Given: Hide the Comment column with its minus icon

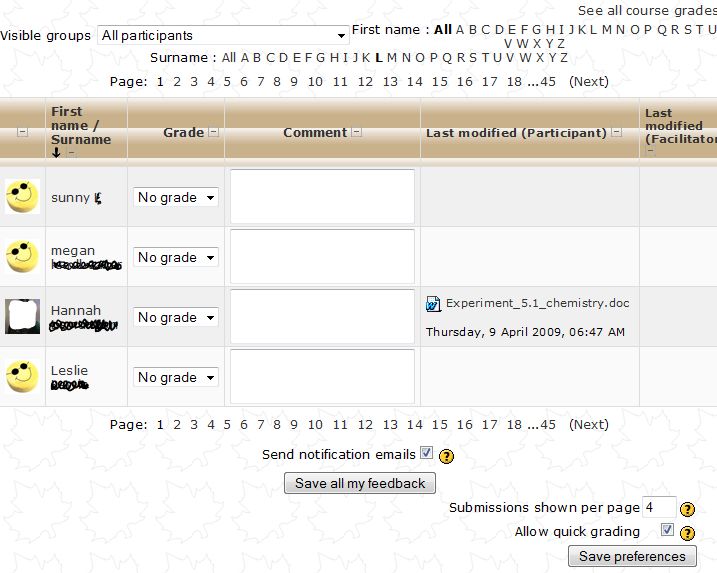Looking at the screenshot, I should pyautogui.click(x=357, y=132).
